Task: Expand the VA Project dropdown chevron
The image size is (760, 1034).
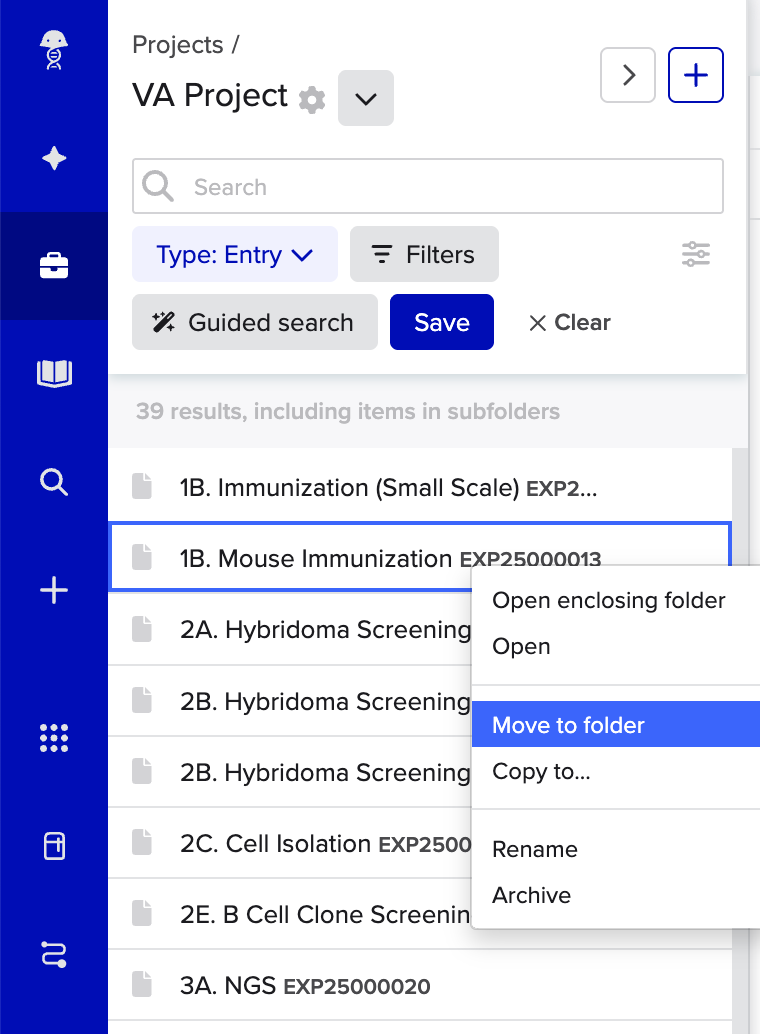Action: pos(365,98)
